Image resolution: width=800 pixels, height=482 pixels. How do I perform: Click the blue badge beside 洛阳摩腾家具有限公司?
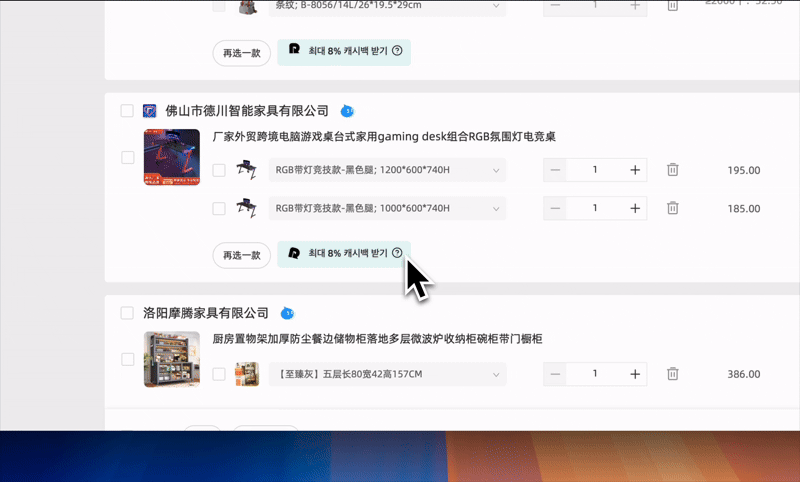coord(287,313)
